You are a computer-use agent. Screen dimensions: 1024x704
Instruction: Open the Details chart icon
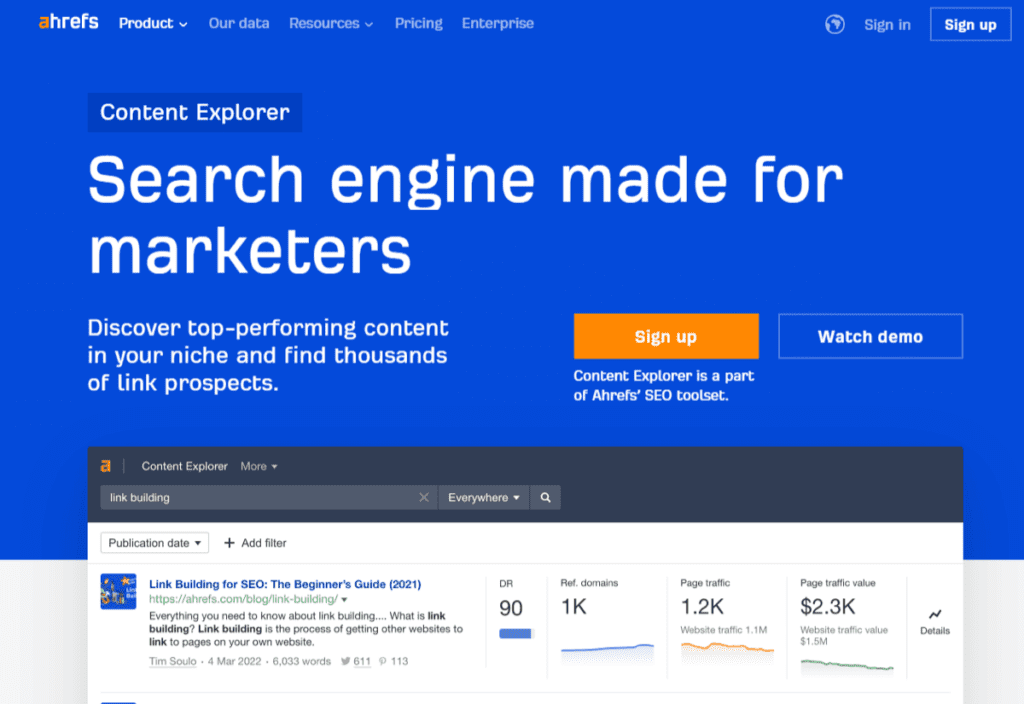(935, 614)
